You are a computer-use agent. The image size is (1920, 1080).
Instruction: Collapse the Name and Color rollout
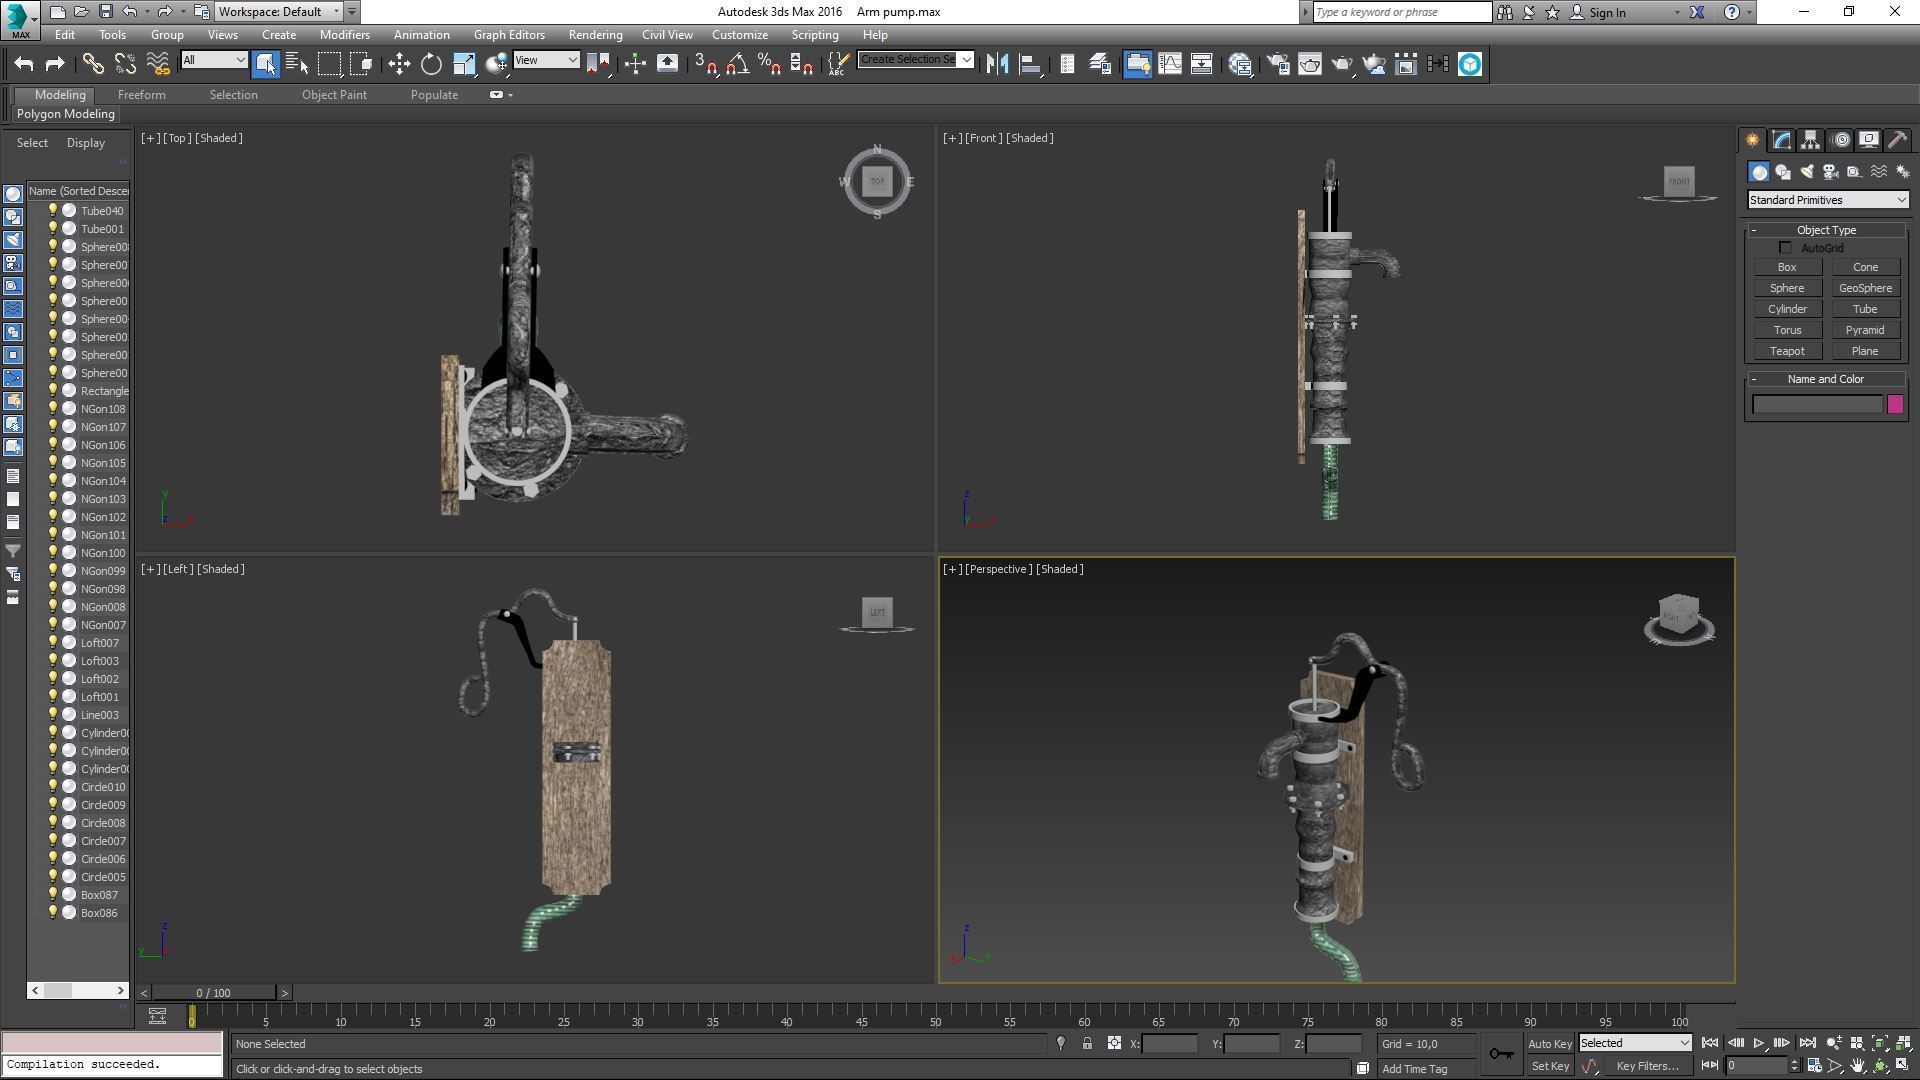click(x=1826, y=379)
